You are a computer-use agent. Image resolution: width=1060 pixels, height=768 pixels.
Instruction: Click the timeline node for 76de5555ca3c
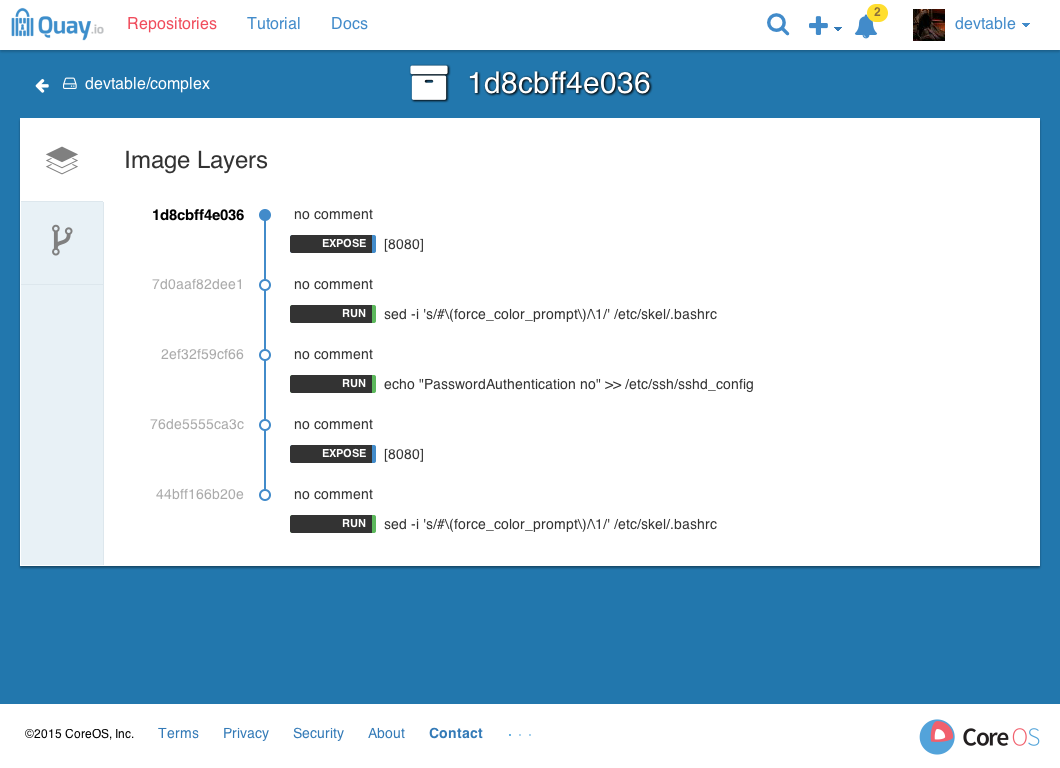265,425
